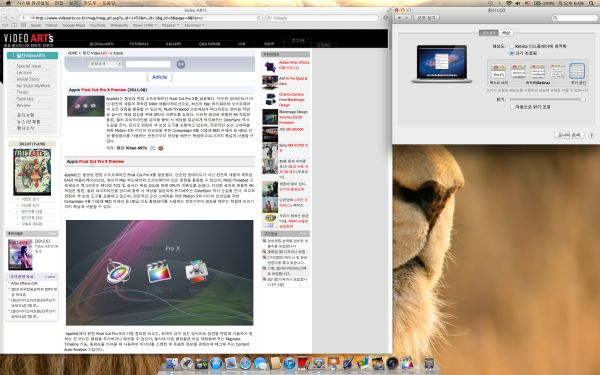
Task: Open the iPhoto icon in the Dock
Action: pyautogui.click(x=378, y=363)
